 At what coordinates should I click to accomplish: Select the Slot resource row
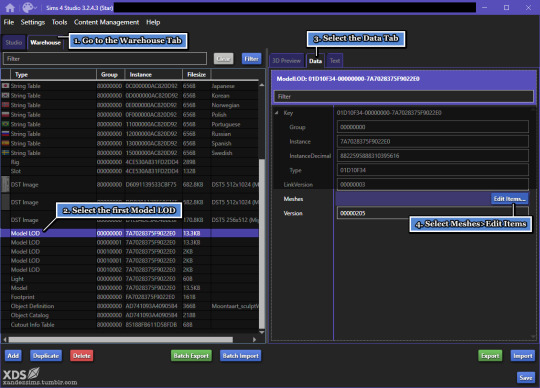(x=129, y=171)
